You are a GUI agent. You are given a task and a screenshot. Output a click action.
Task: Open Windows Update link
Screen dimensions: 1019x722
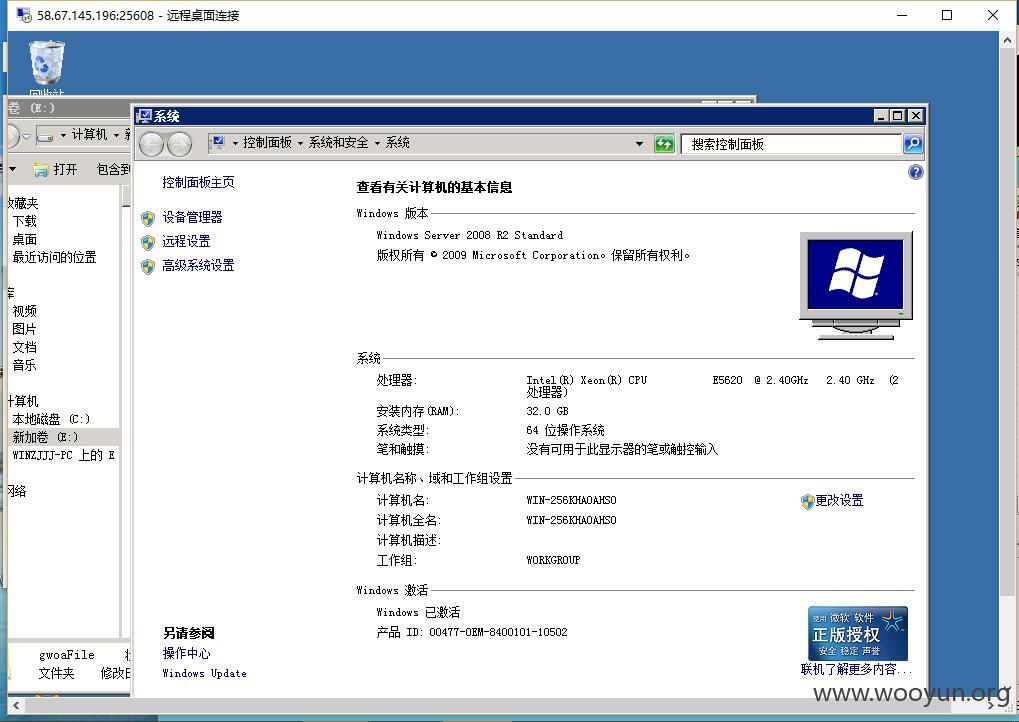tap(204, 673)
